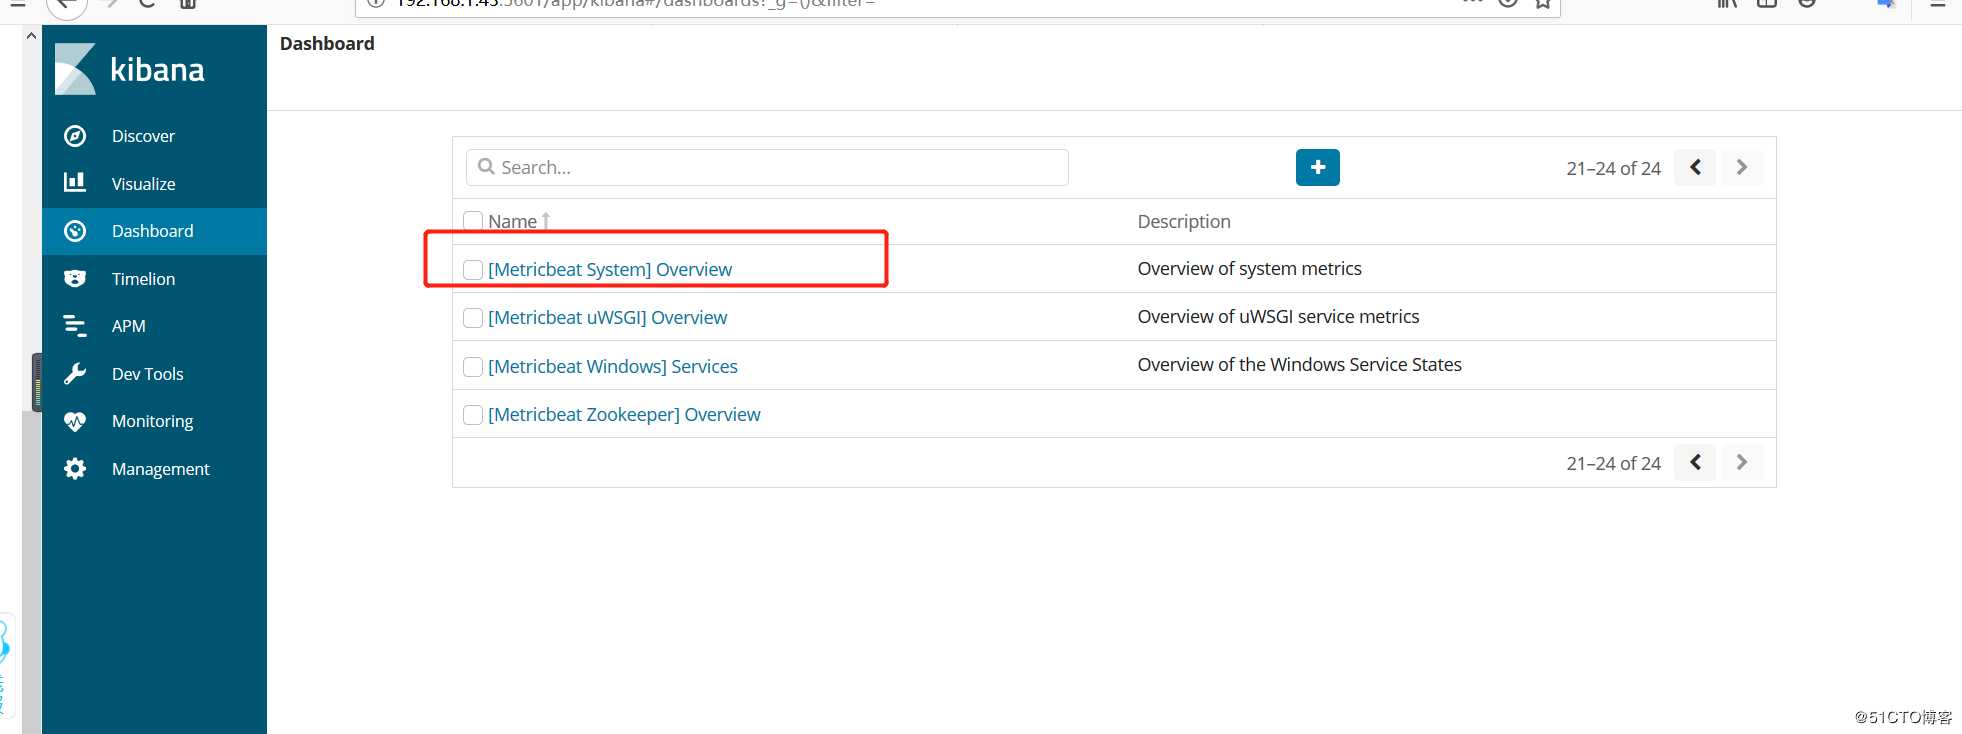Click the Description column header
The height and width of the screenshot is (734, 1962).
pyautogui.click(x=1184, y=221)
